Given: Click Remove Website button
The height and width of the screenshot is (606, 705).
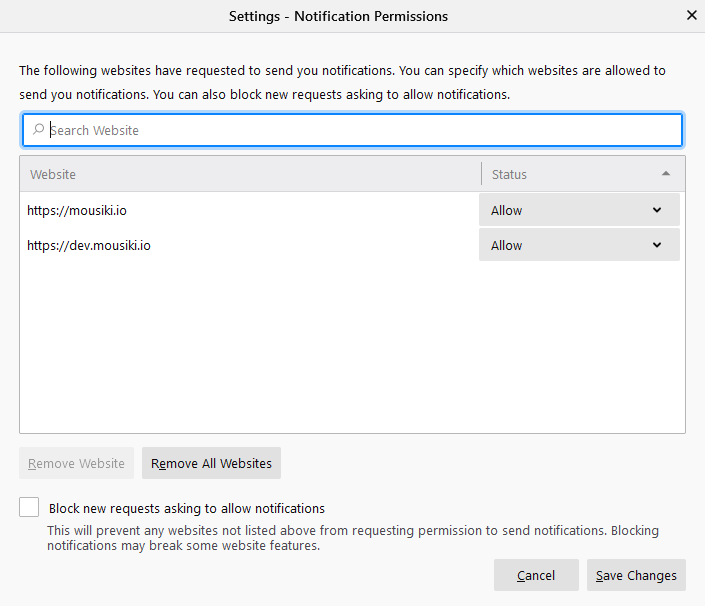Looking at the screenshot, I should pos(76,463).
